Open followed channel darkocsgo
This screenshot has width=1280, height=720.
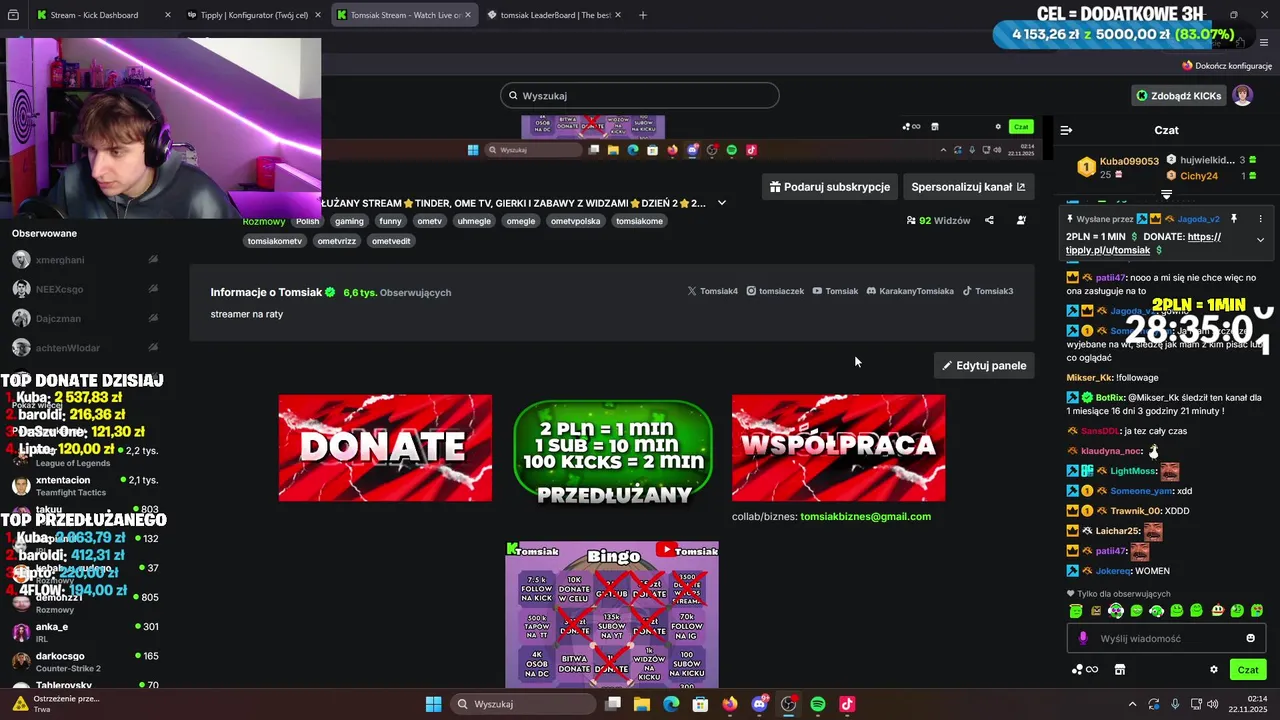tap(85, 662)
